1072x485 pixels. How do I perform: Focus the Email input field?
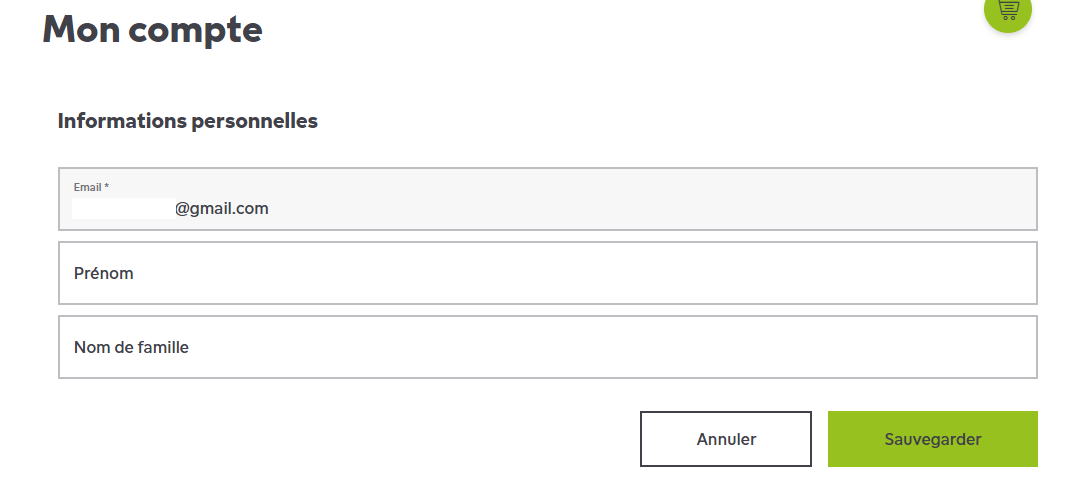click(547, 199)
